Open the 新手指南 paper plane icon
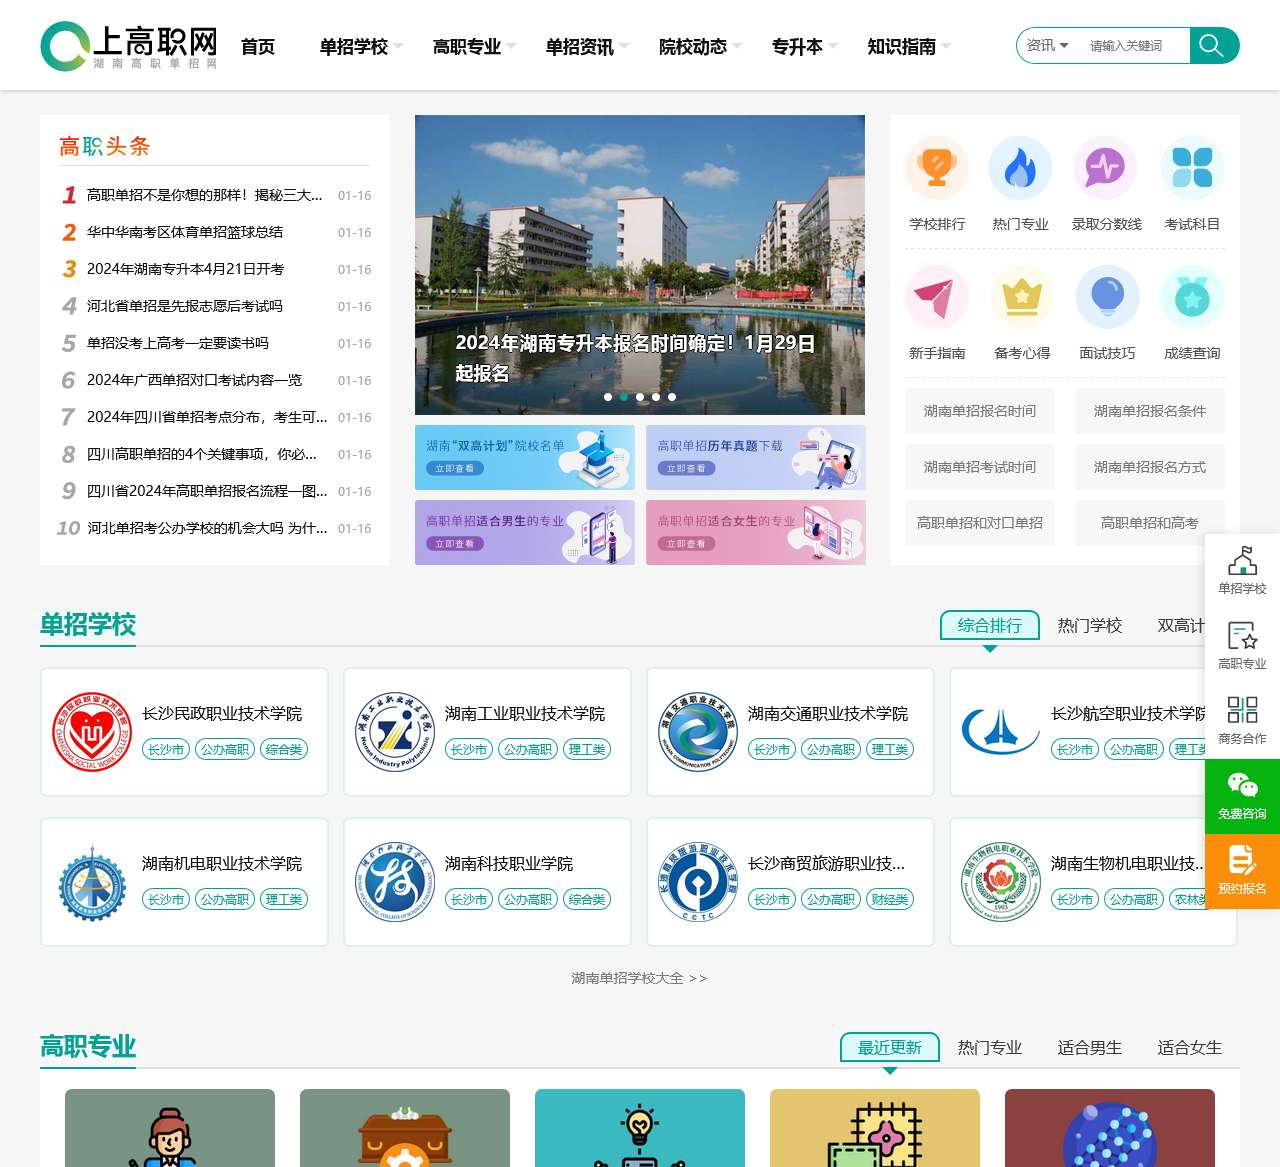Image resolution: width=1280 pixels, height=1167 pixels. coord(937,297)
